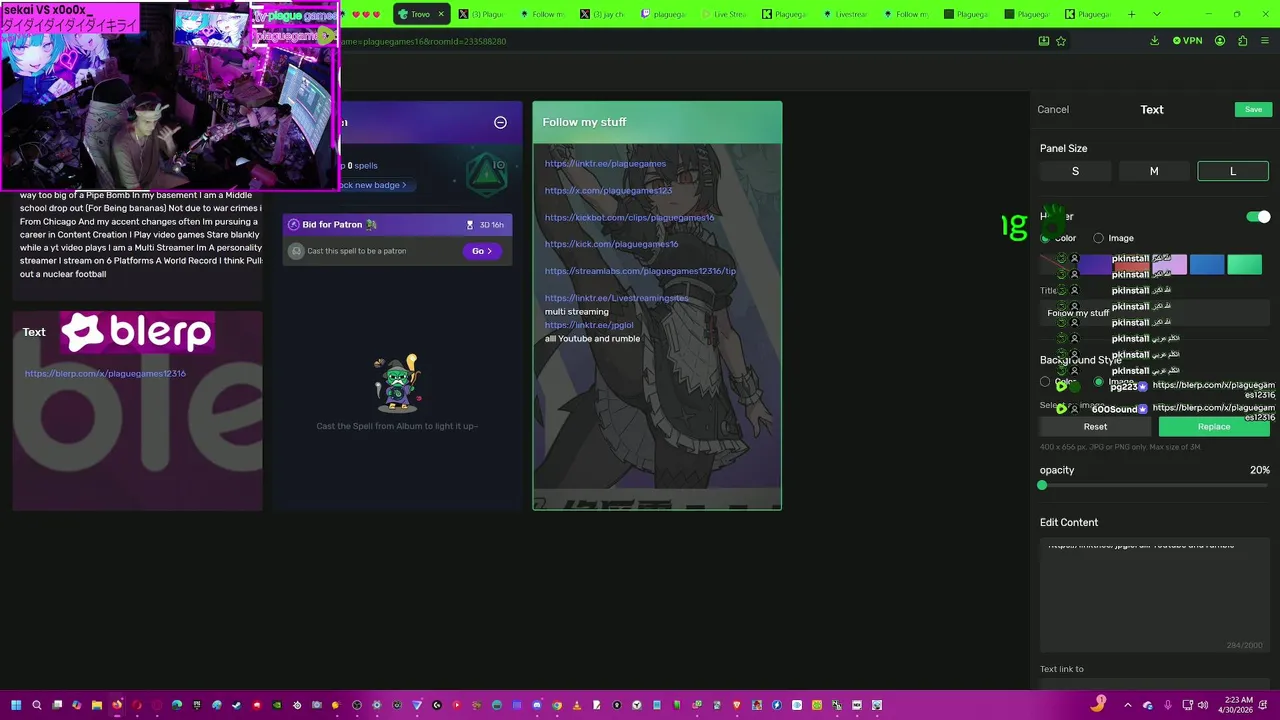Viewport: 1280px width, 720px height.
Task: Pick the lavender pink header color swatch
Action: 1170,264
